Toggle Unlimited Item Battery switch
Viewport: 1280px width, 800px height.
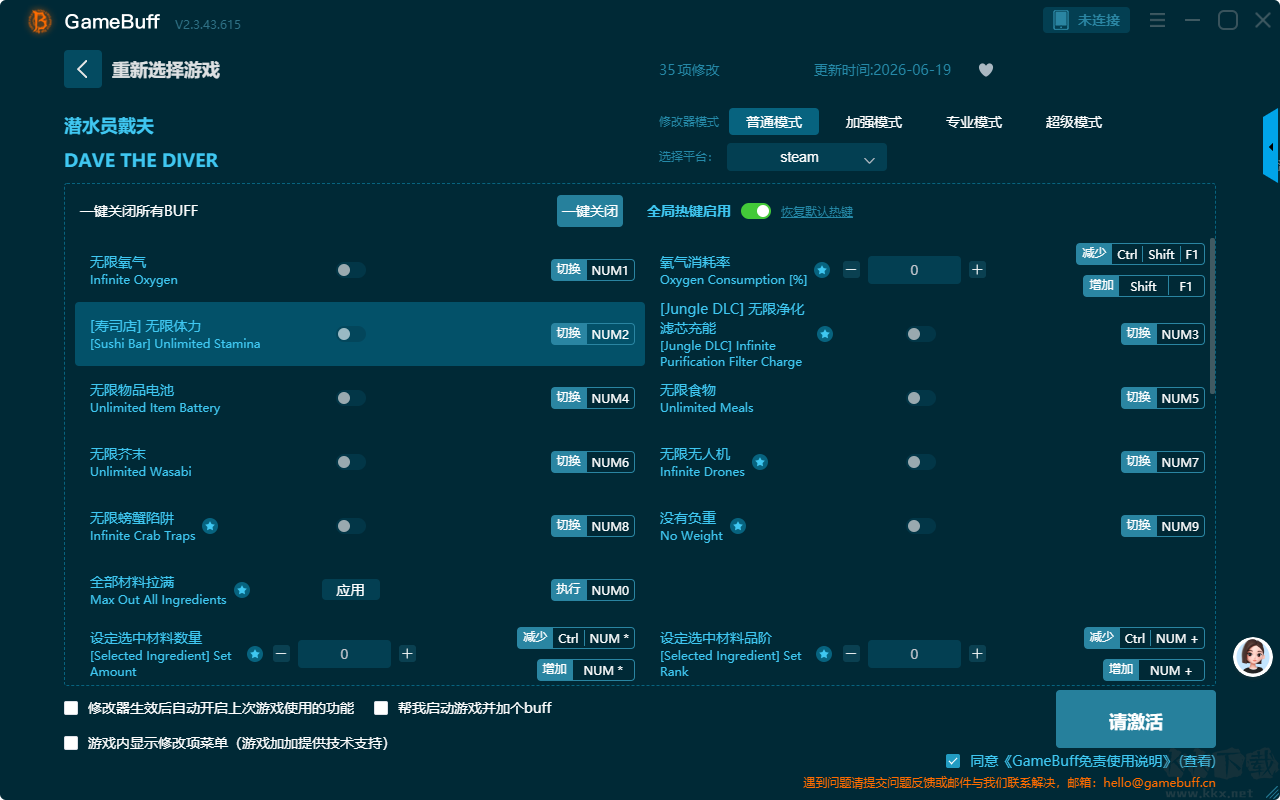351,398
